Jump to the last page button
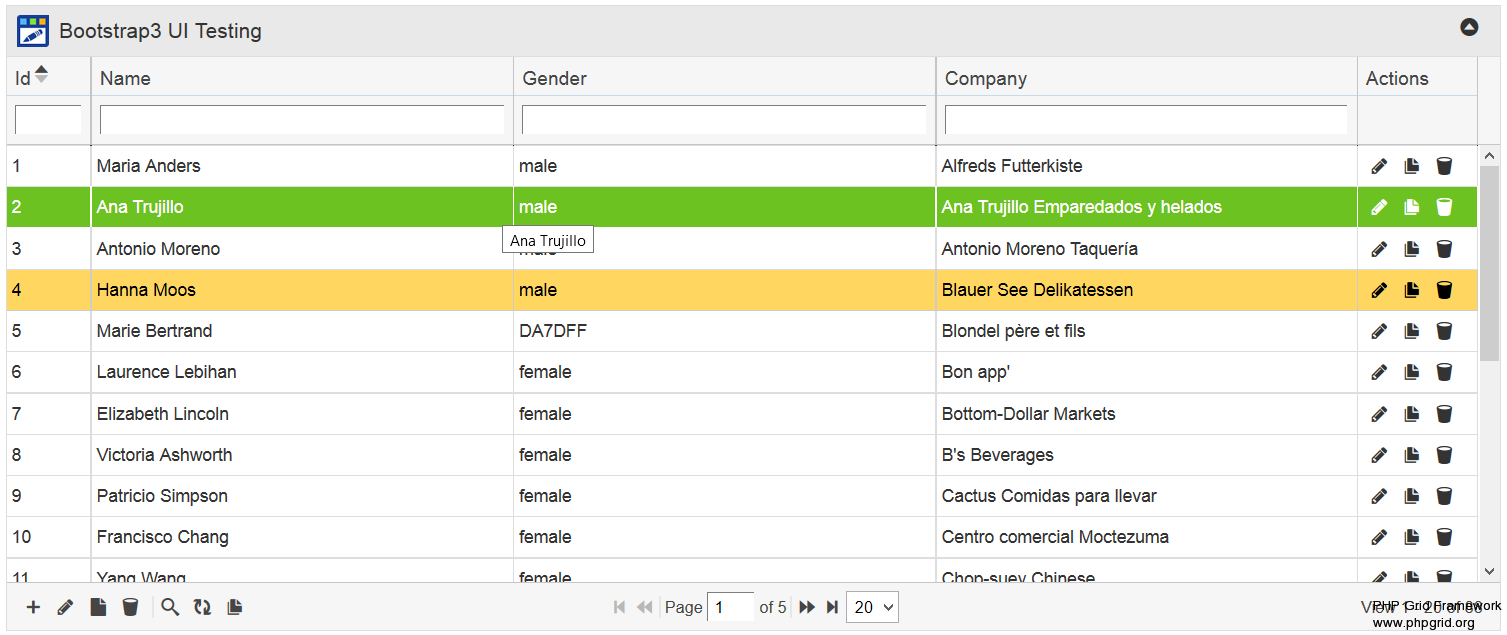Screen dimensions: 1507x635 pos(831,607)
